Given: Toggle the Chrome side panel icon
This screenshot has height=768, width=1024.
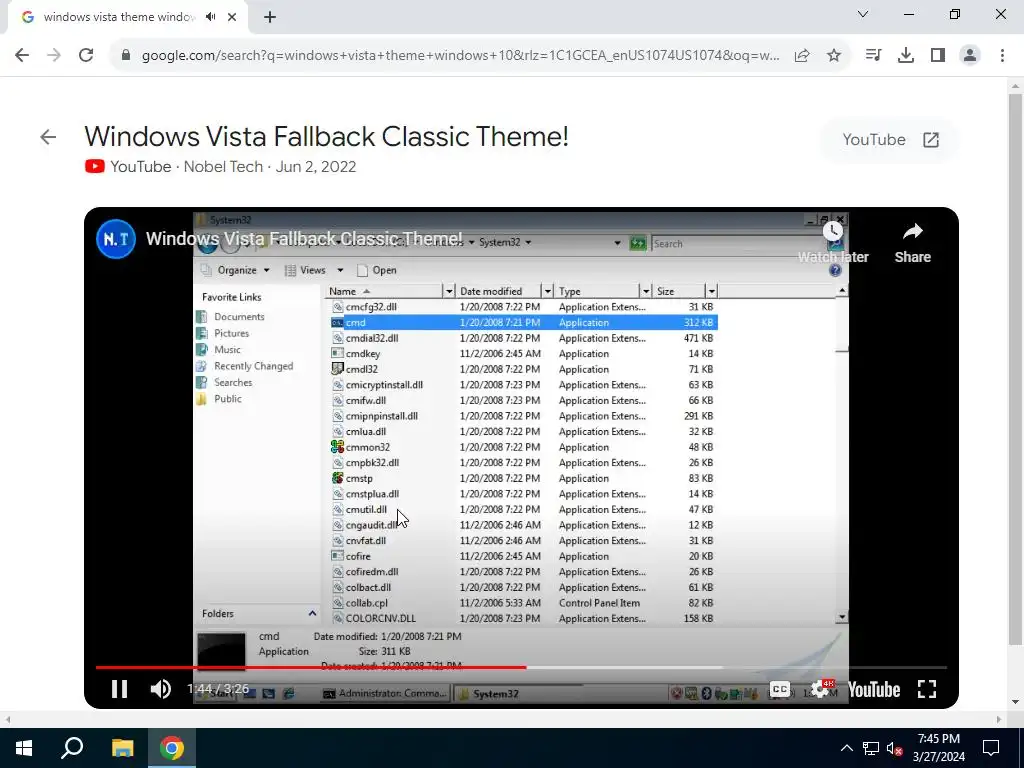Looking at the screenshot, I should tap(938, 56).
